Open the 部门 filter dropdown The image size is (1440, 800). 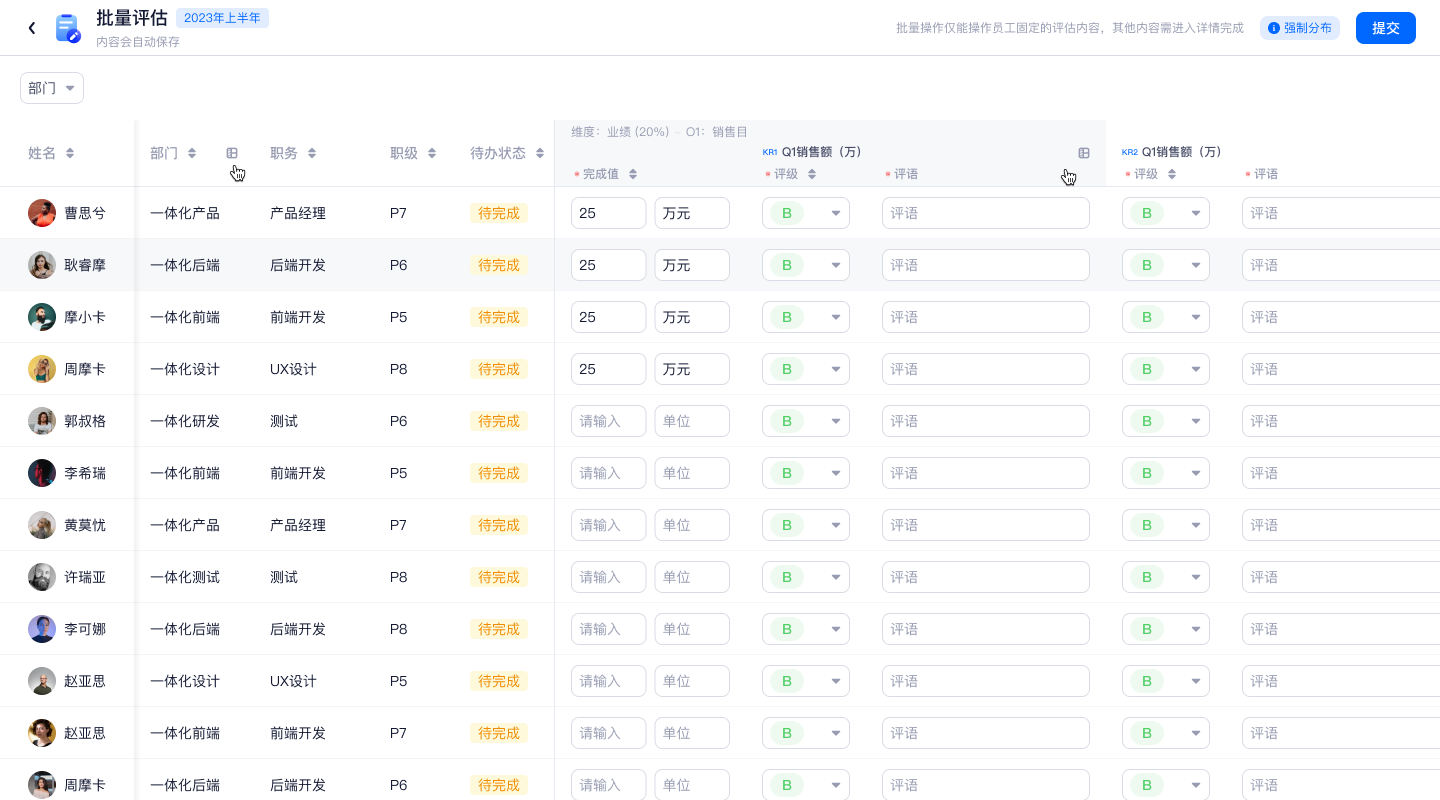click(52, 88)
